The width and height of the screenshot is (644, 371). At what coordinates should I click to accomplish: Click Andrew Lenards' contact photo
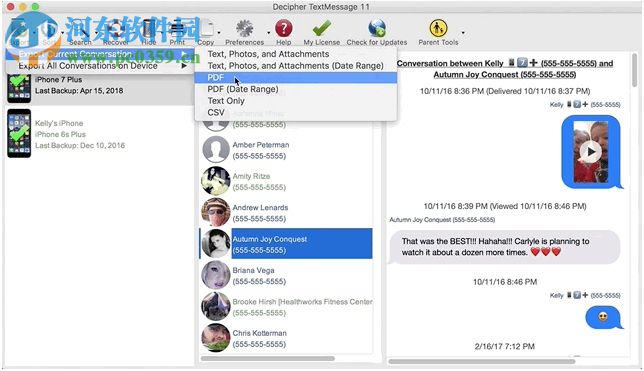216,212
